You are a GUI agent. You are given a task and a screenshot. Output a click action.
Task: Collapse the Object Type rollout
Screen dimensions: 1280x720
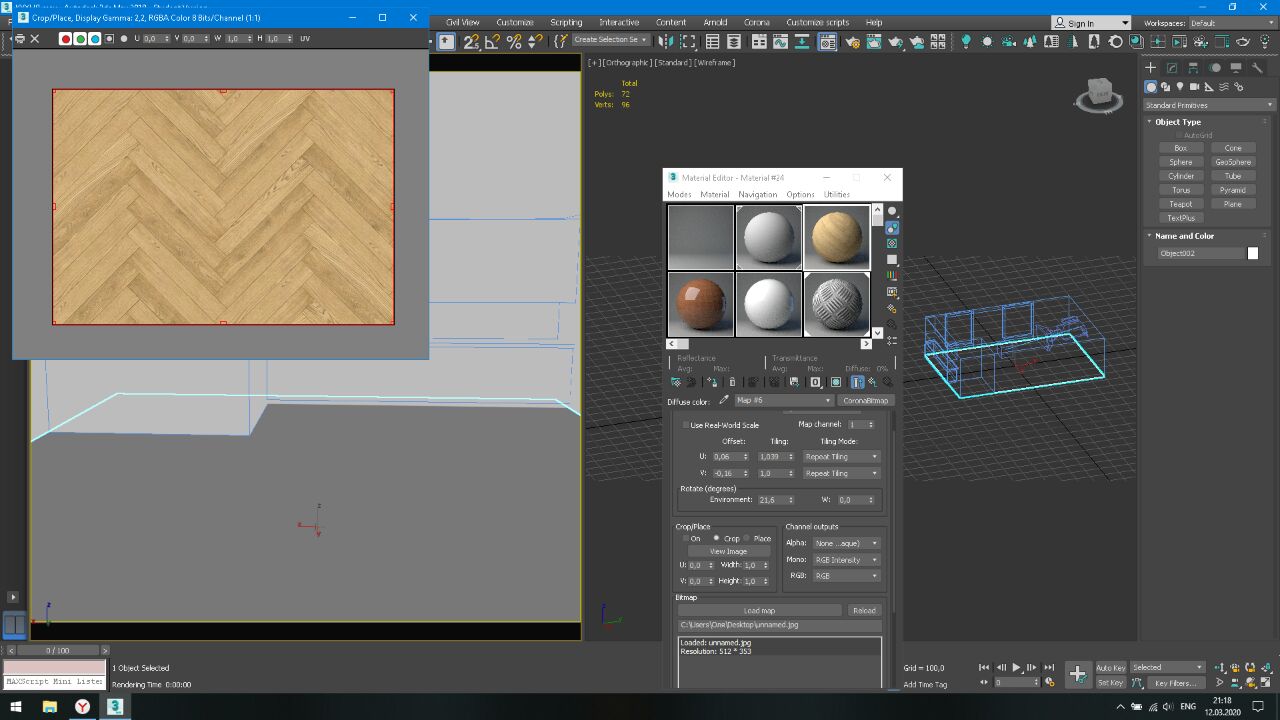point(1178,122)
